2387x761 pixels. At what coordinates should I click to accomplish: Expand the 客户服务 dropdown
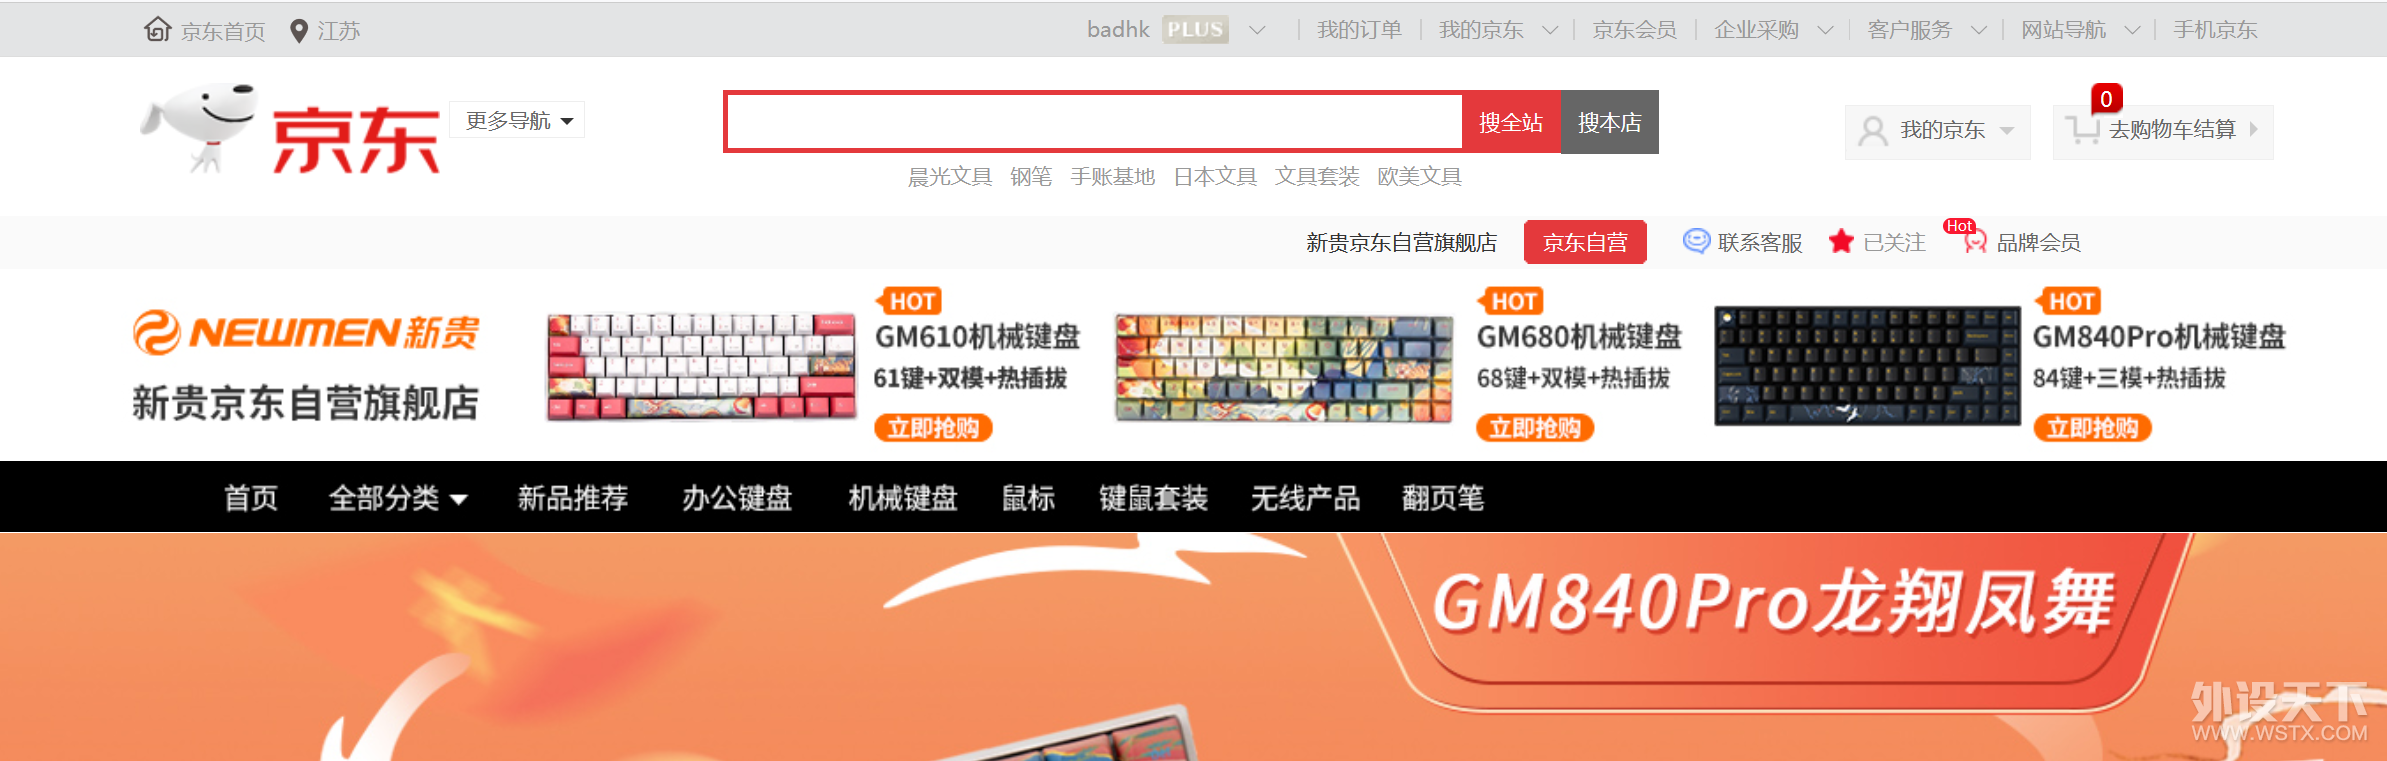click(x=1978, y=31)
